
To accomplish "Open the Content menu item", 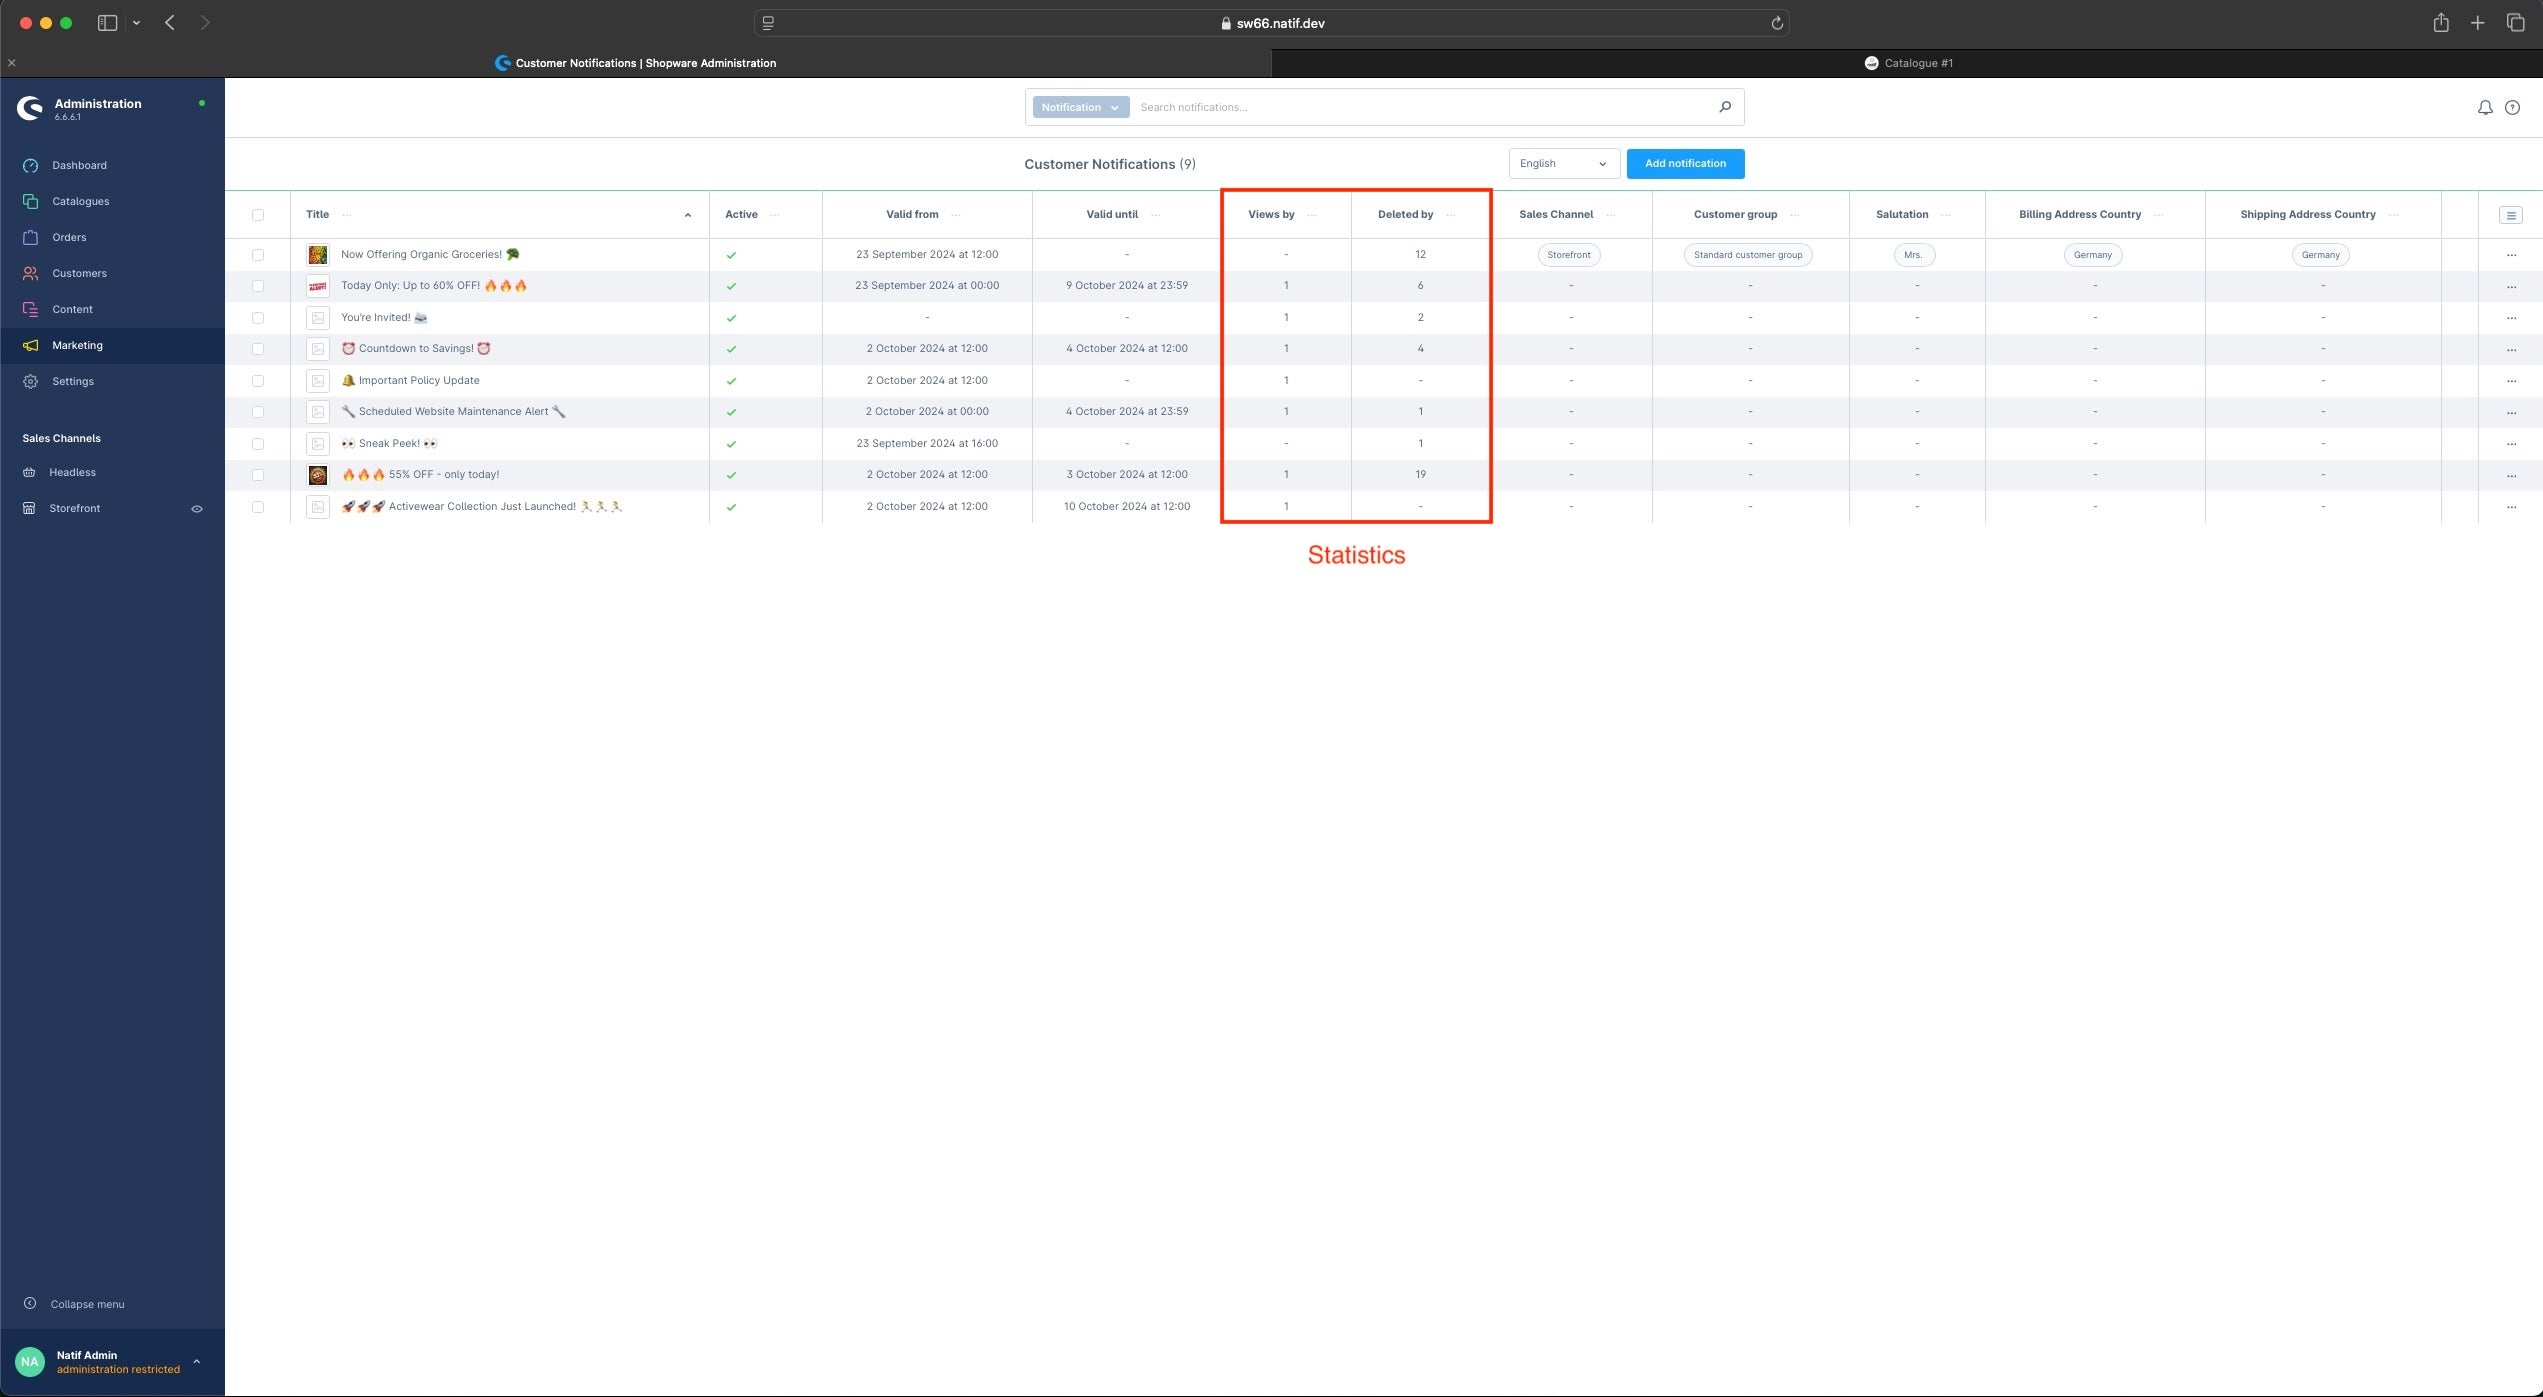I will pyautogui.click(x=72, y=310).
